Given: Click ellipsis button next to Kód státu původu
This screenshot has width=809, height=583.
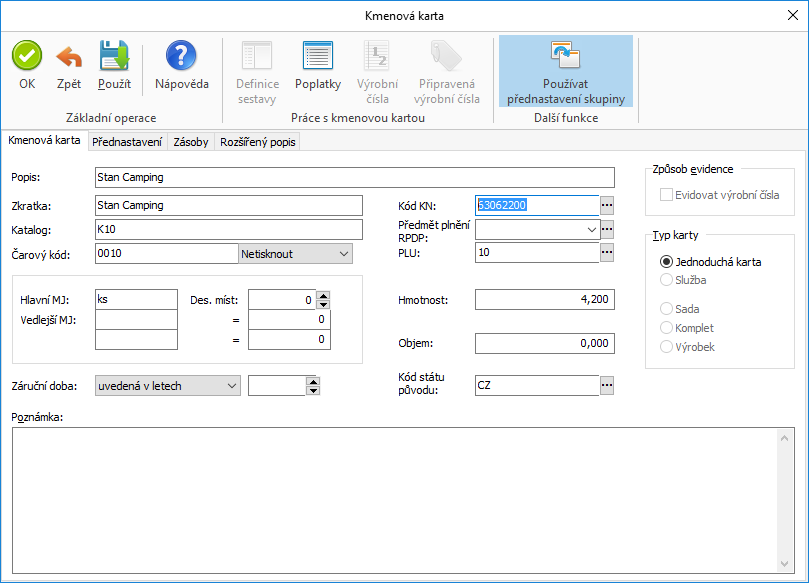Looking at the screenshot, I should [x=606, y=385].
